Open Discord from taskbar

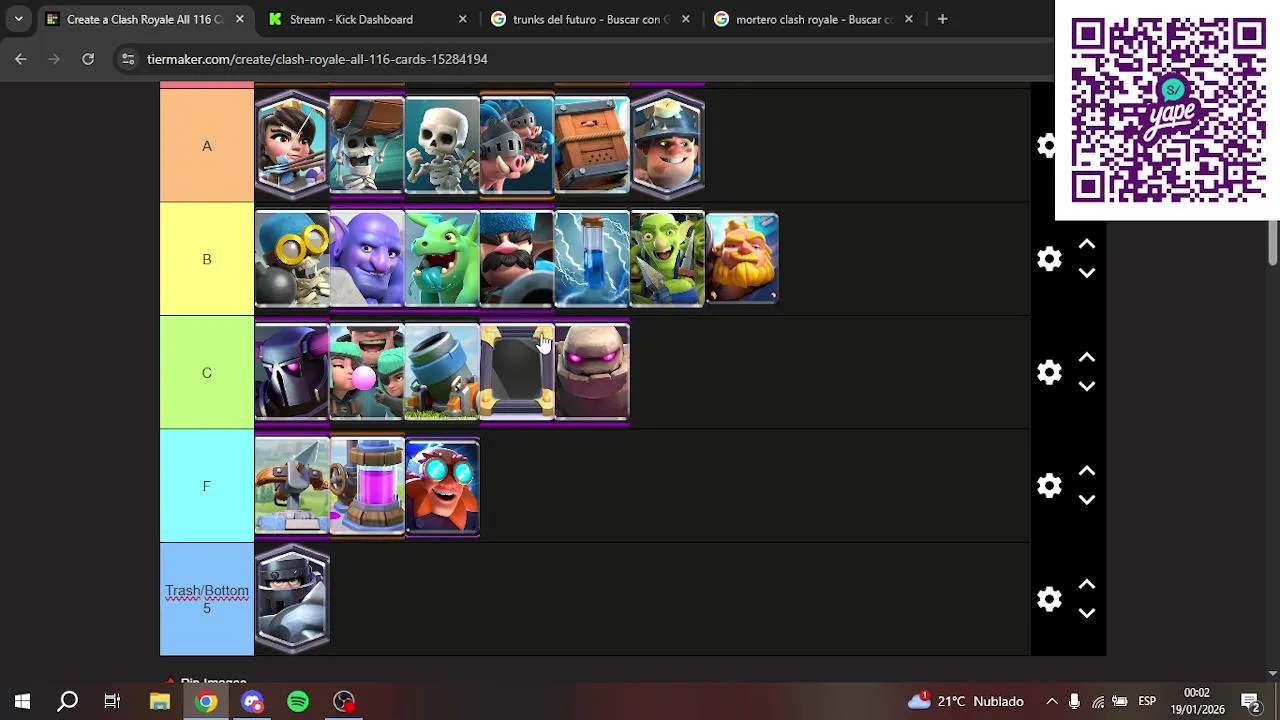click(x=252, y=701)
